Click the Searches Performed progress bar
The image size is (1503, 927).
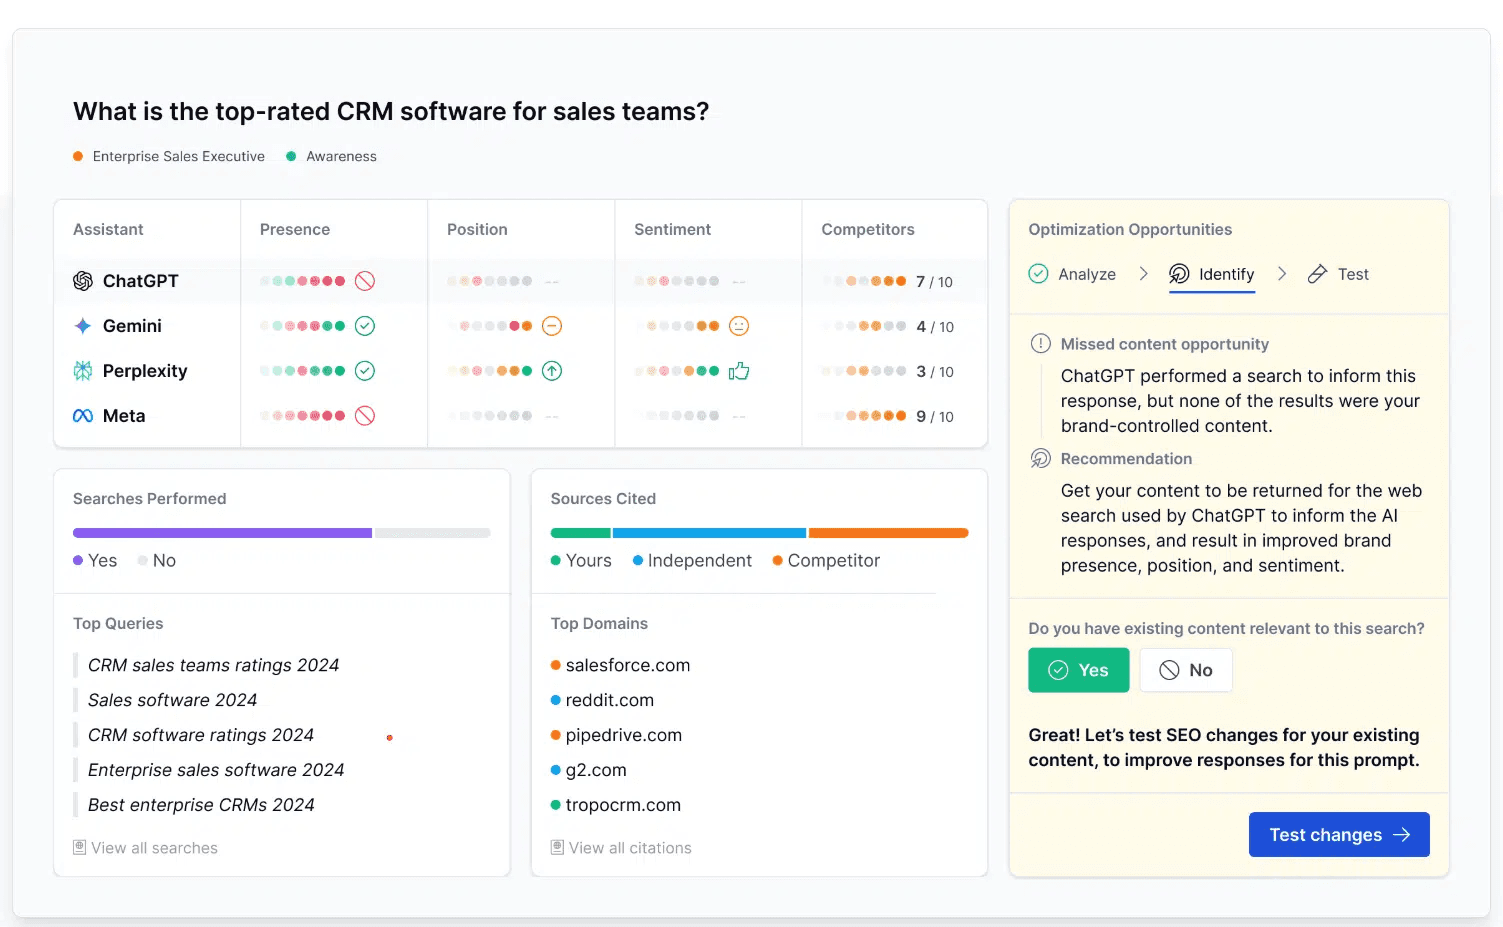pyautogui.click(x=282, y=532)
